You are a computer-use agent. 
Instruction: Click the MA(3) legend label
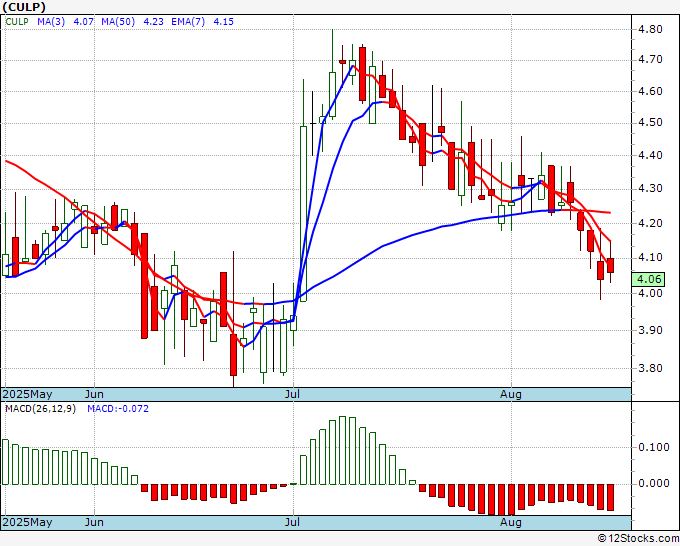pyautogui.click(x=51, y=21)
